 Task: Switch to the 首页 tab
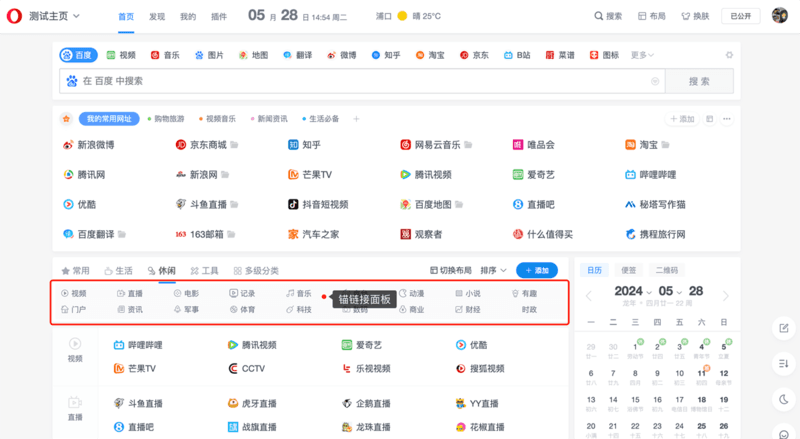point(126,16)
